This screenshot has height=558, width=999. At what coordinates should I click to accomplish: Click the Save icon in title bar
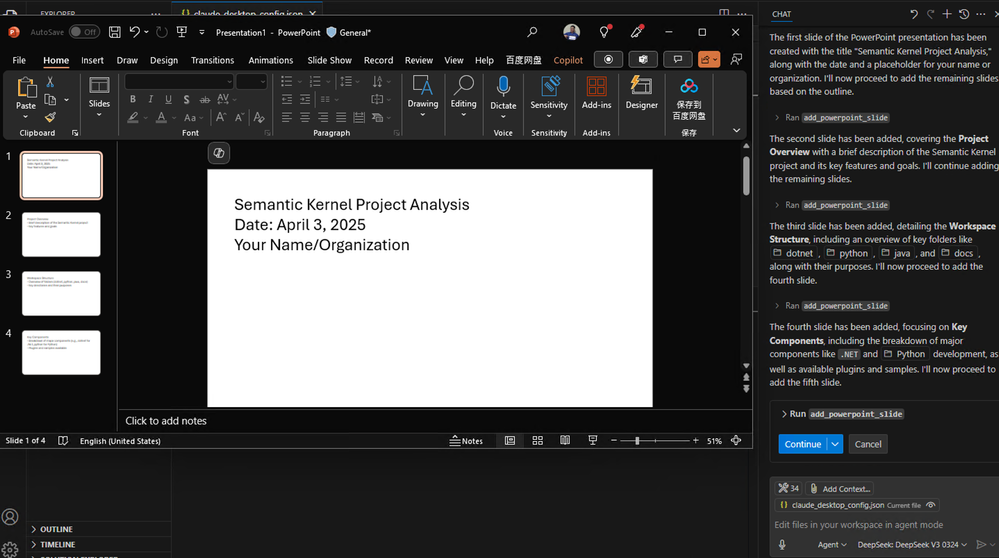115,32
